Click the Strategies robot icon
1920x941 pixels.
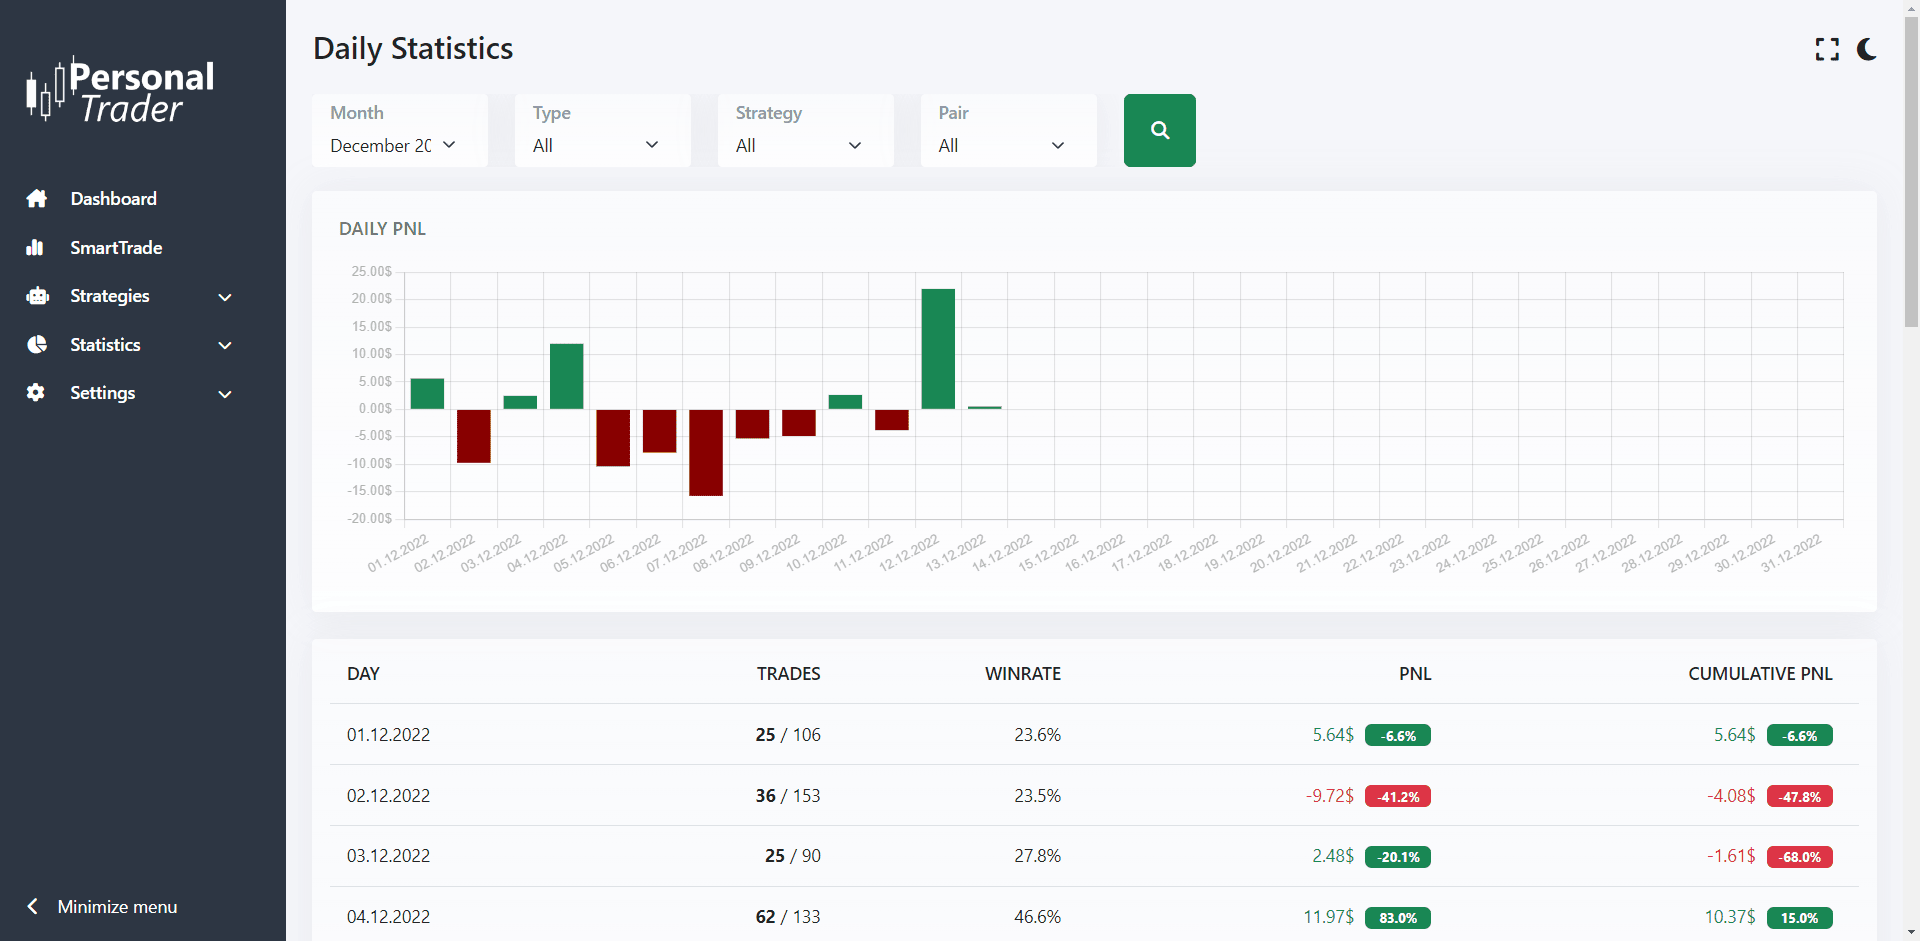(x=37, y=296)
